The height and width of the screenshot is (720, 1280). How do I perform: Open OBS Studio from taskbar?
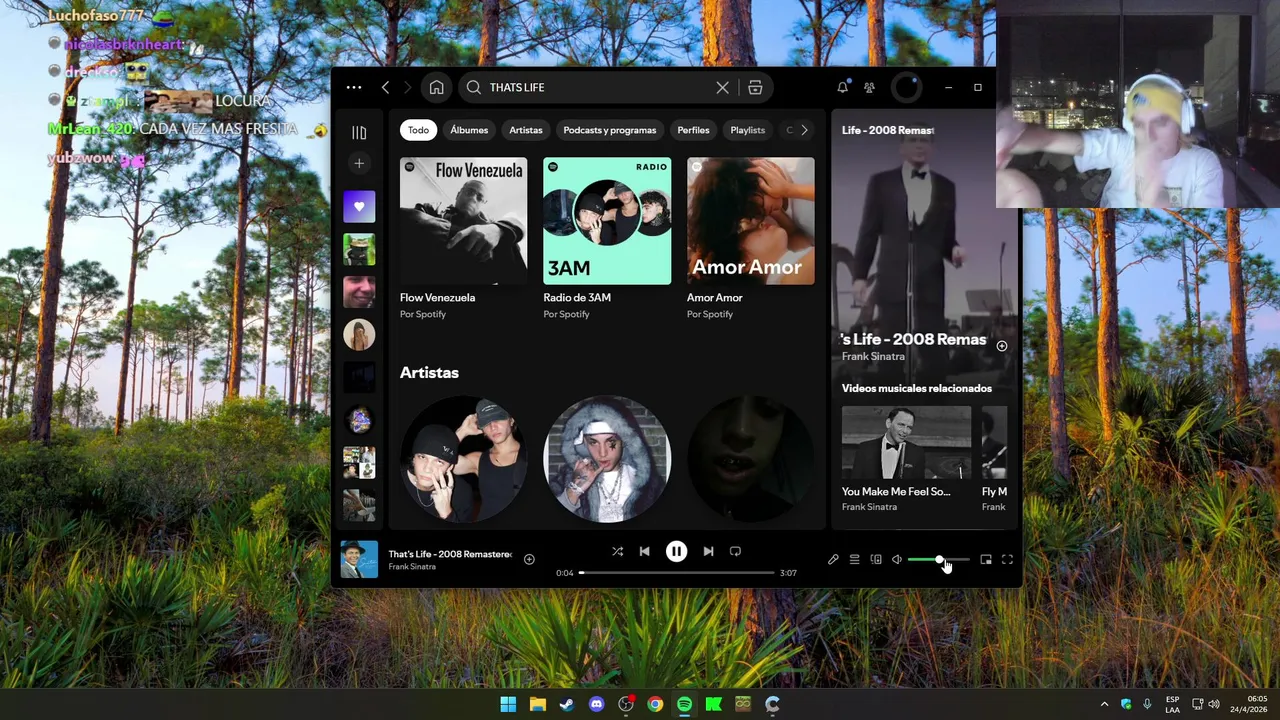626,704
